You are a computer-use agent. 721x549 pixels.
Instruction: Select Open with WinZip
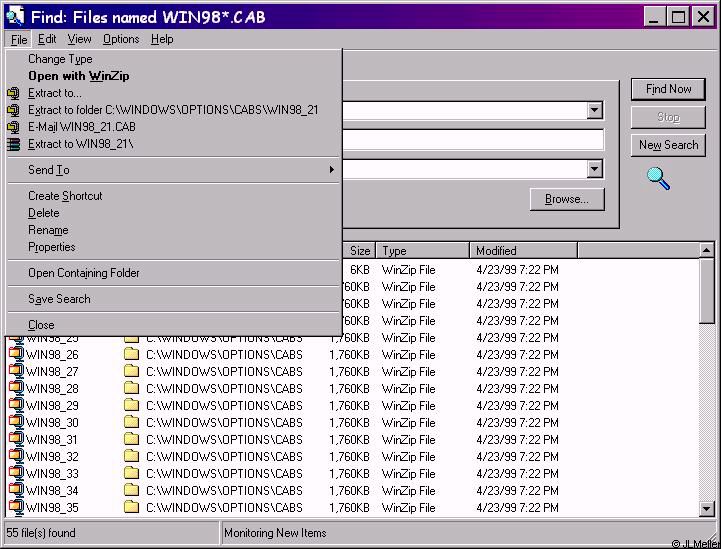[x=174, y=76]
